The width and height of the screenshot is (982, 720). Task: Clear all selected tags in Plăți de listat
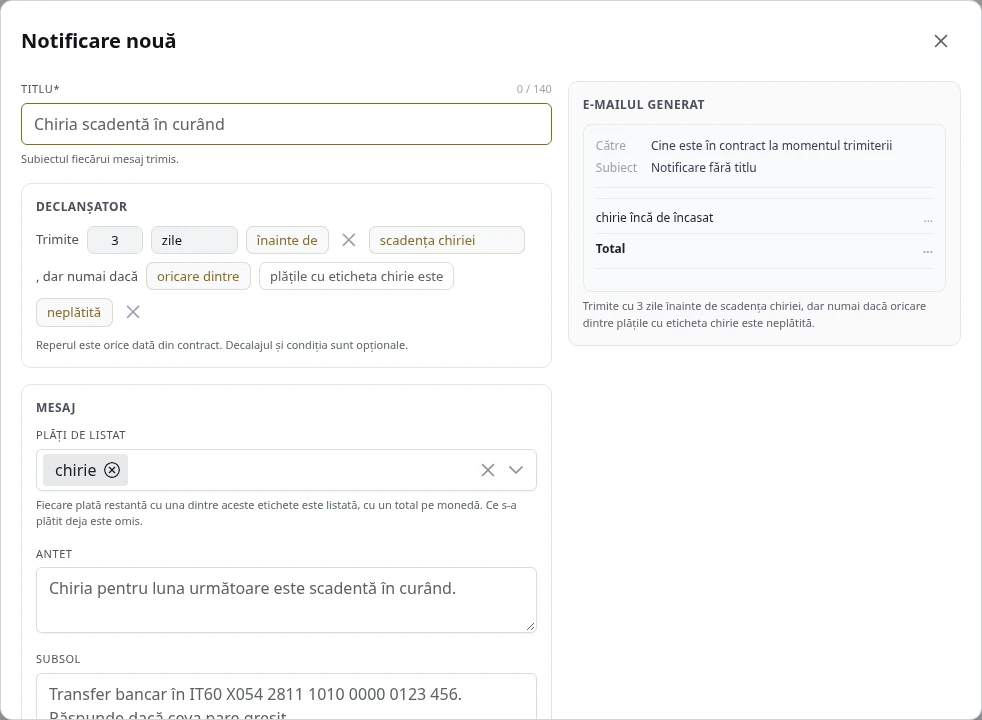click(488, 470)
